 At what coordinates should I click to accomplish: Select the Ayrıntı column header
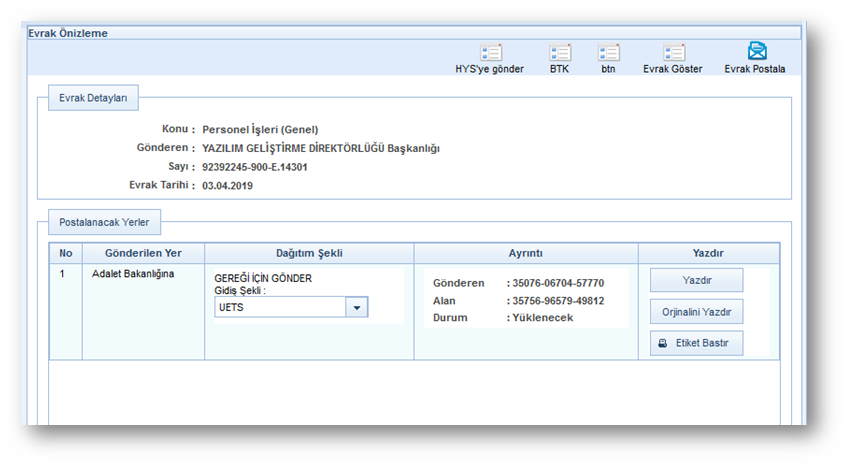526,253
